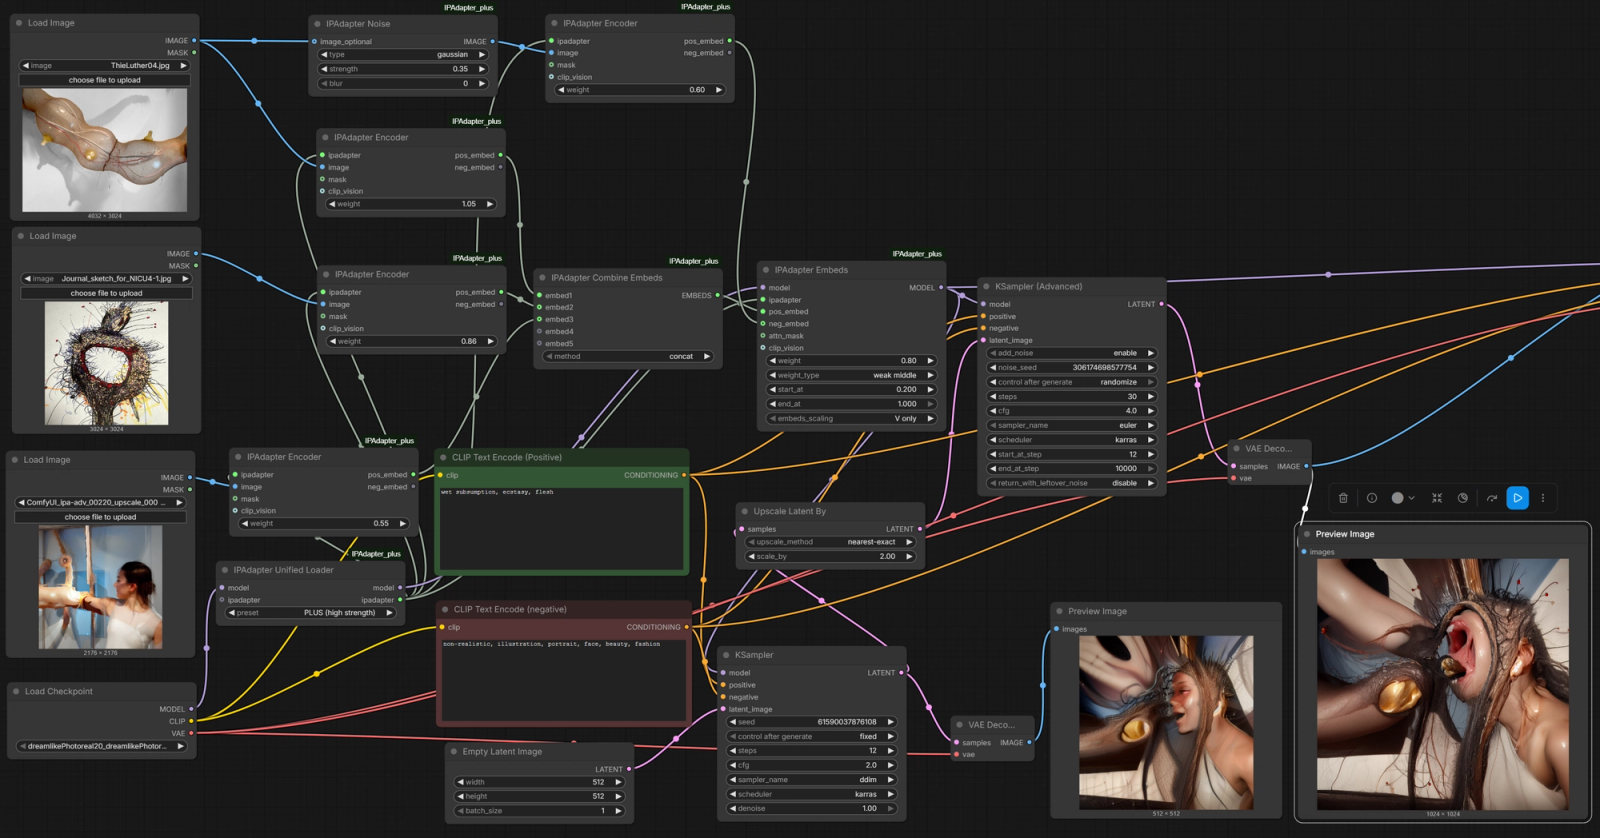Viewport: 1600px width, 838px height.
Task: Open sampler_name ddim dropdown
Action: click(811, 780)
